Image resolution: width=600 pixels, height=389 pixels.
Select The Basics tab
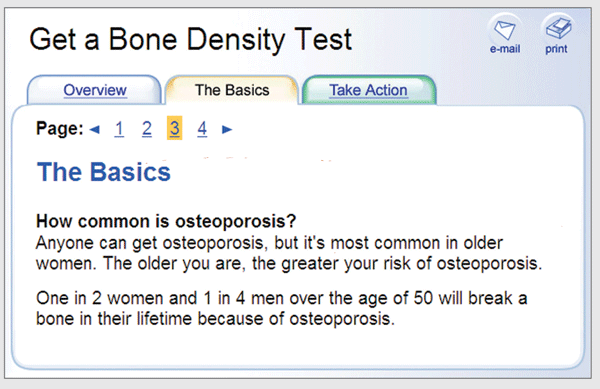pyautogui.click(x=232, y=90)
